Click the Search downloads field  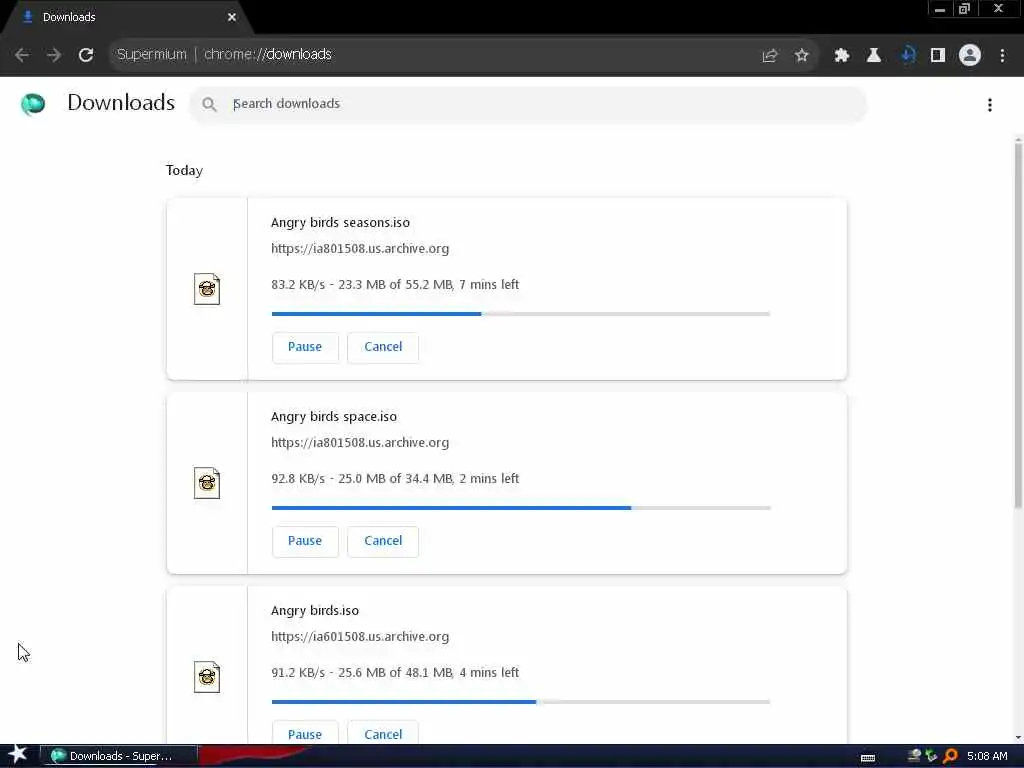point(528,104)
